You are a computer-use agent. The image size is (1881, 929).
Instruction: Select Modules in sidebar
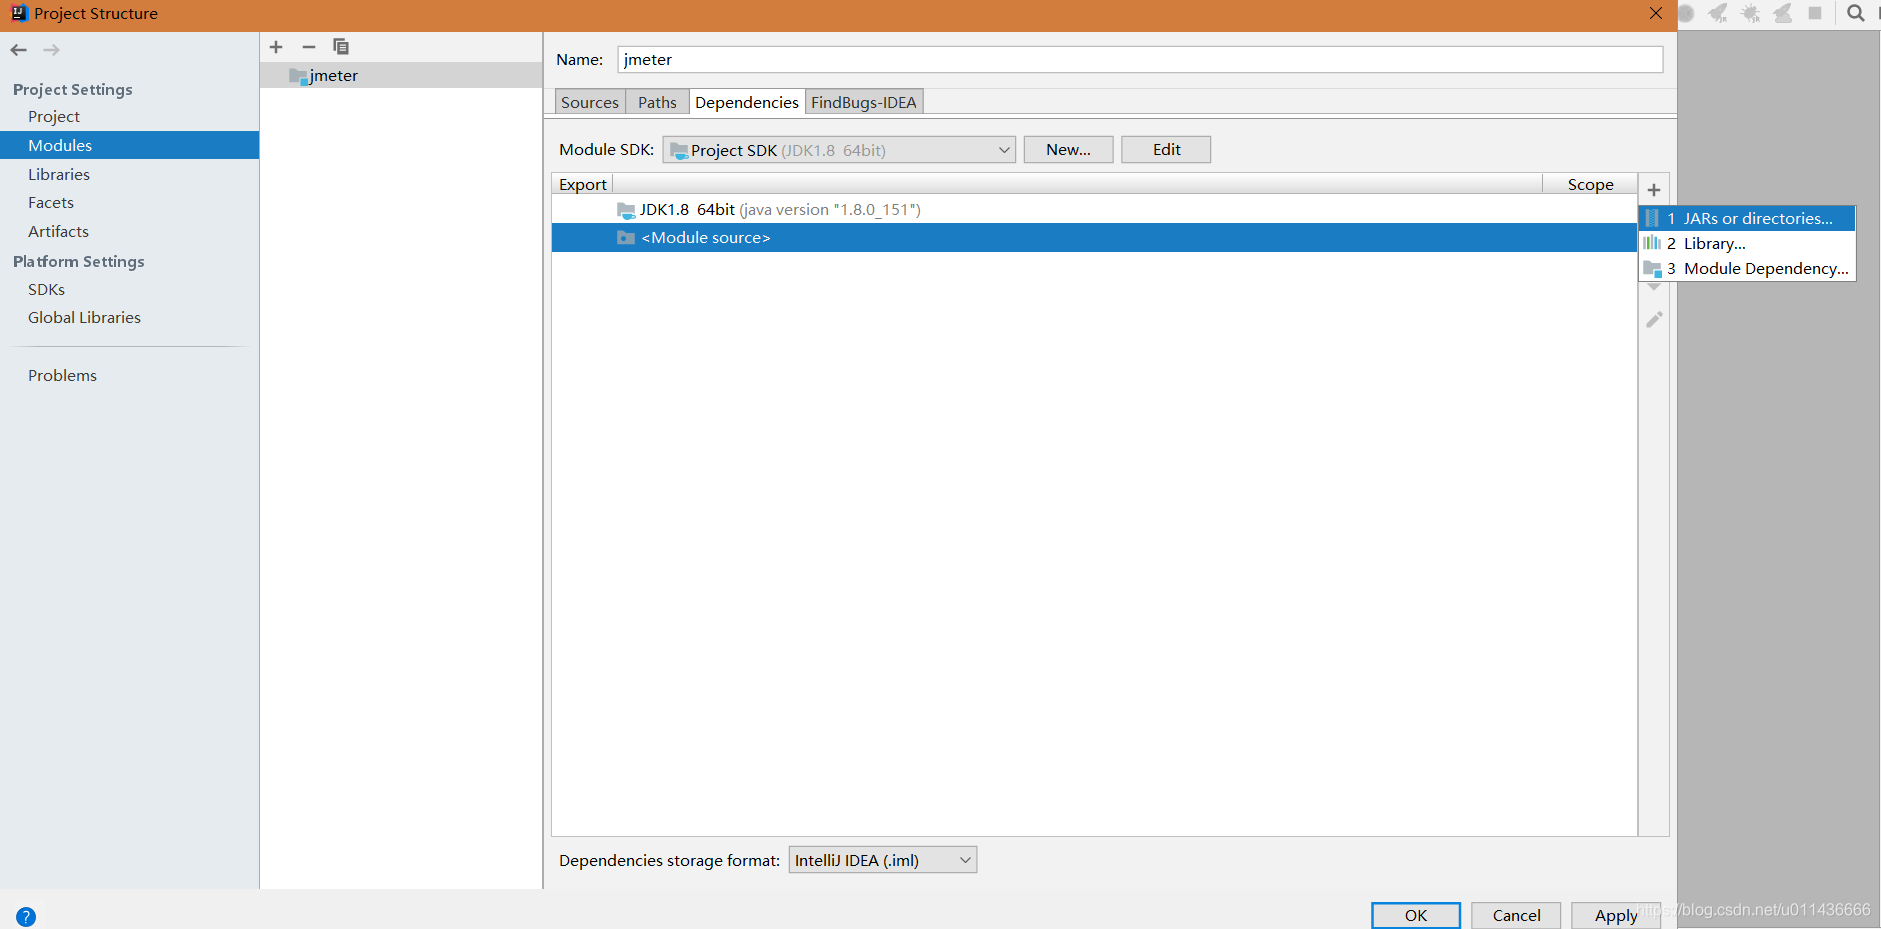click(x=129, y=145)
